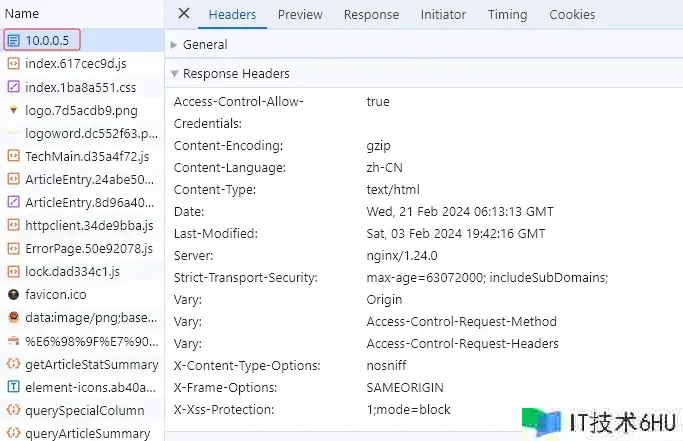This screenshot has width=683, height=441.
Task: Click the document icon beside 10.0.0.5
Action: coord(14,40)
